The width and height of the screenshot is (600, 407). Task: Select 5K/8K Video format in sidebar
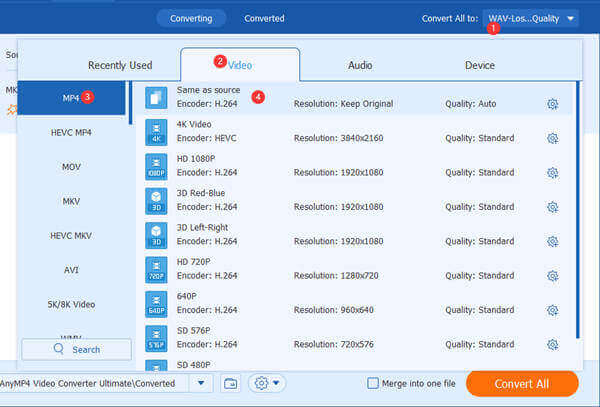point(71,304)
